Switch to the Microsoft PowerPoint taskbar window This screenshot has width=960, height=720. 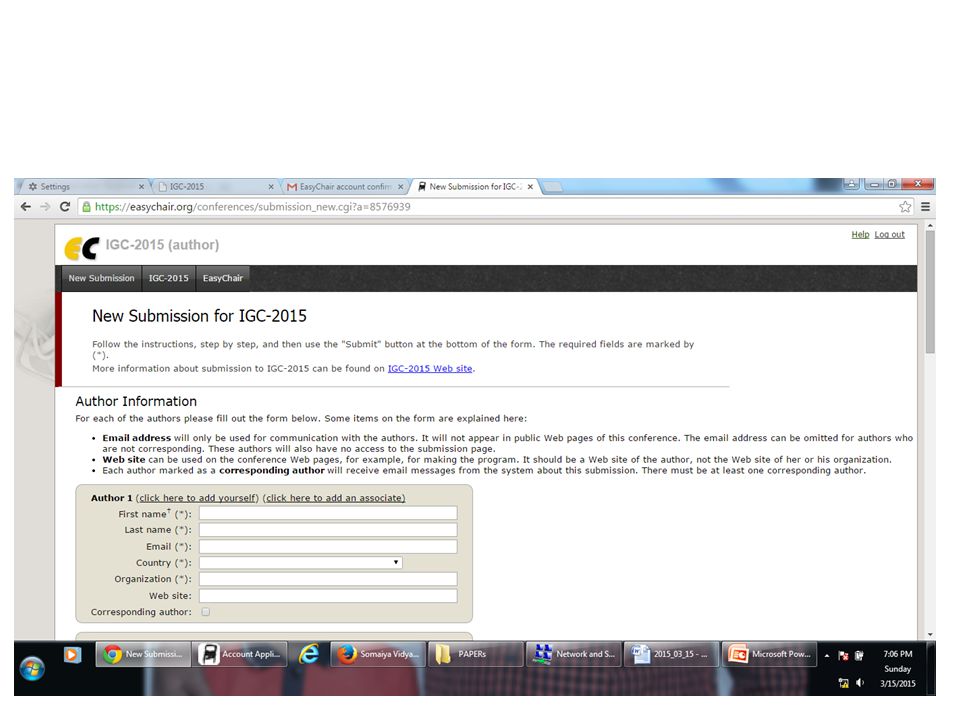click(769, 654)
